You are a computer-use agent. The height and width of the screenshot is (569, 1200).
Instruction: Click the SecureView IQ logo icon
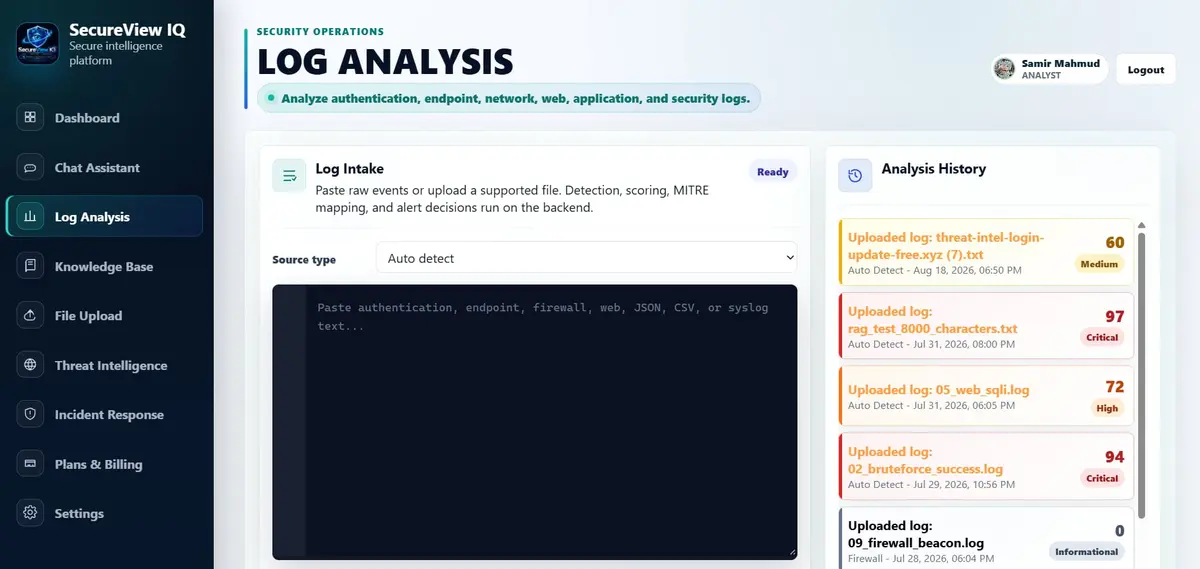[38, 45]
